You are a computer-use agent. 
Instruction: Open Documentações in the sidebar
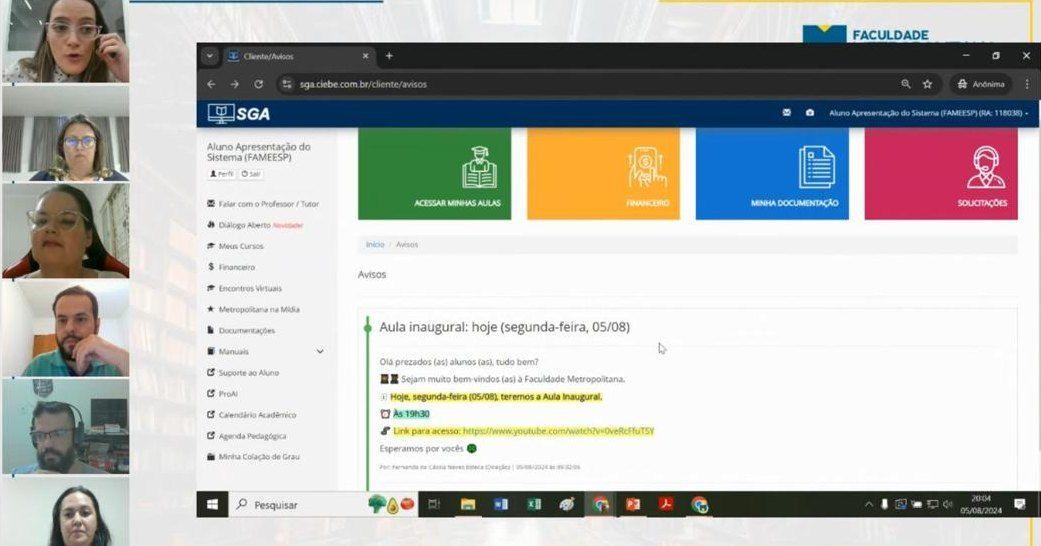240,330
